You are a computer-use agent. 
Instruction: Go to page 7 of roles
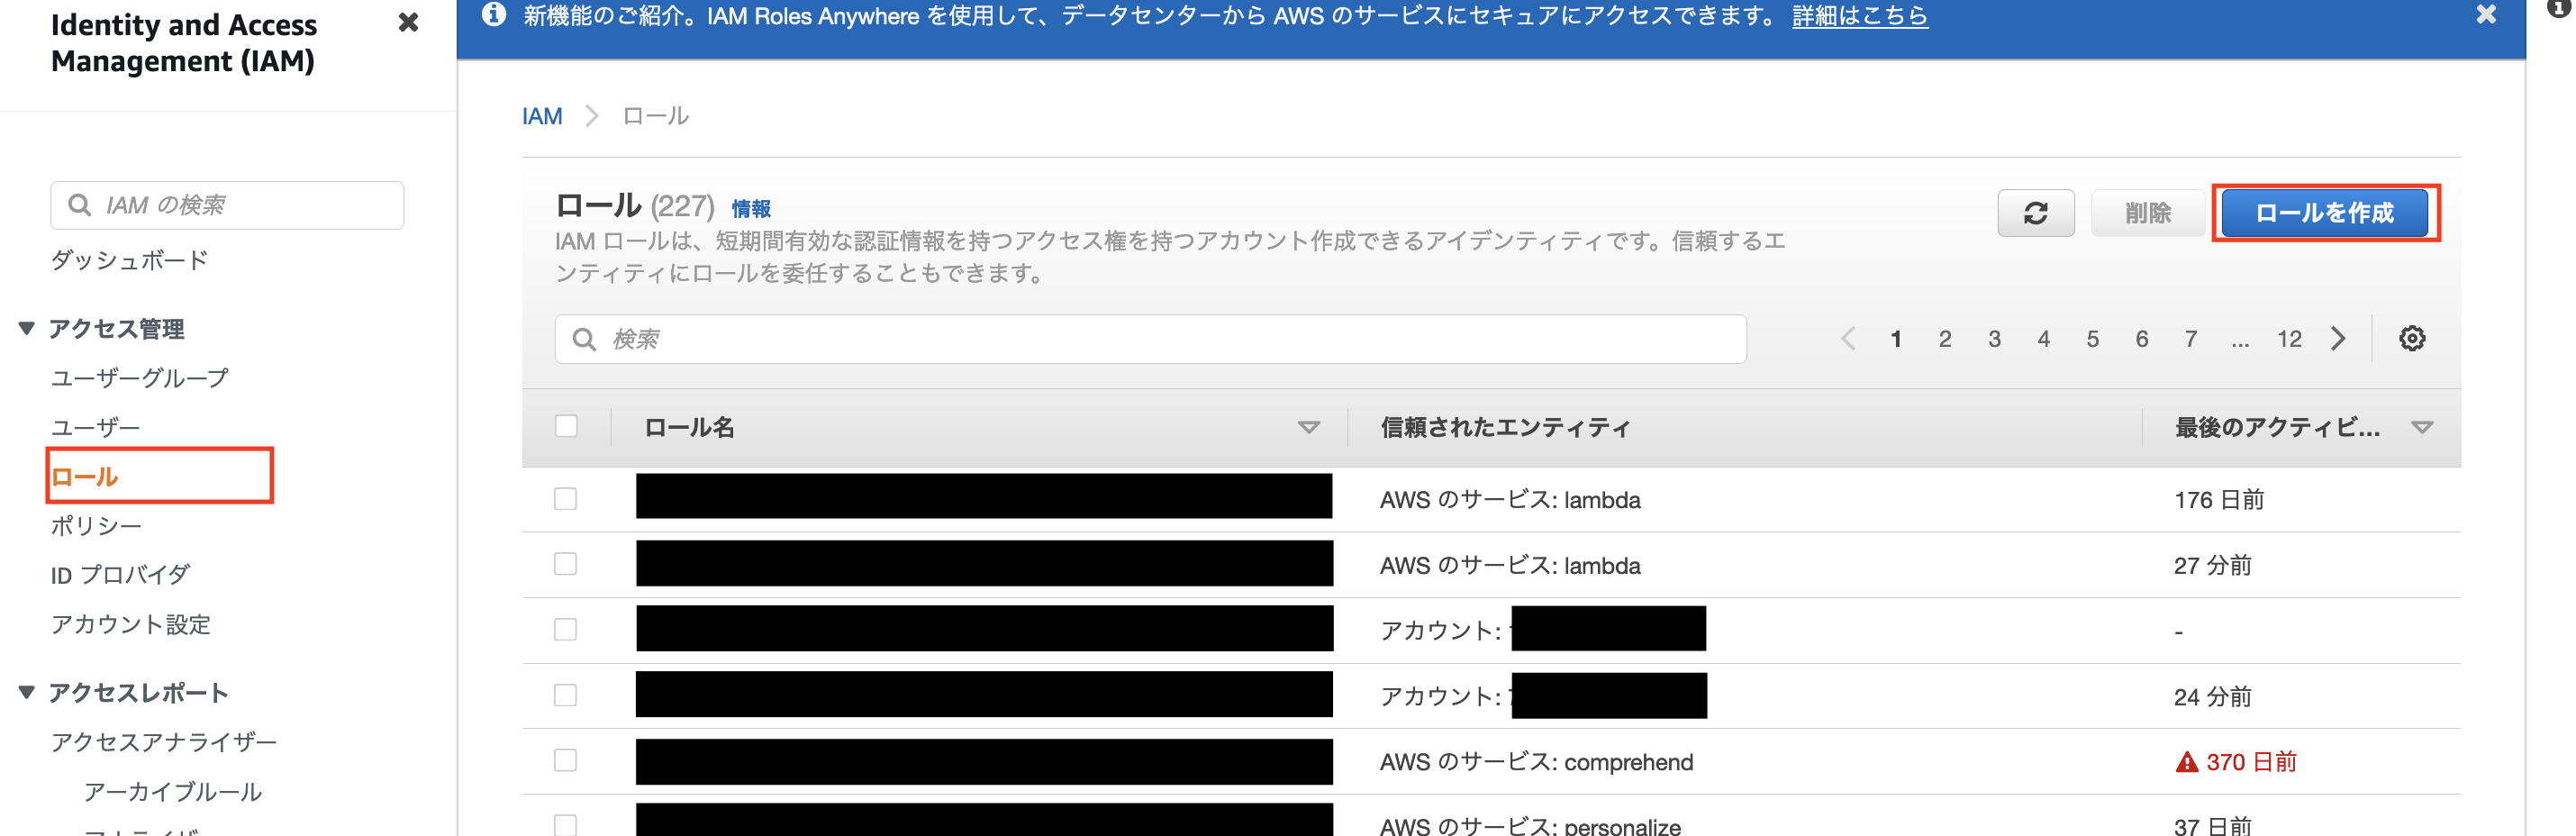(2190, 339)
